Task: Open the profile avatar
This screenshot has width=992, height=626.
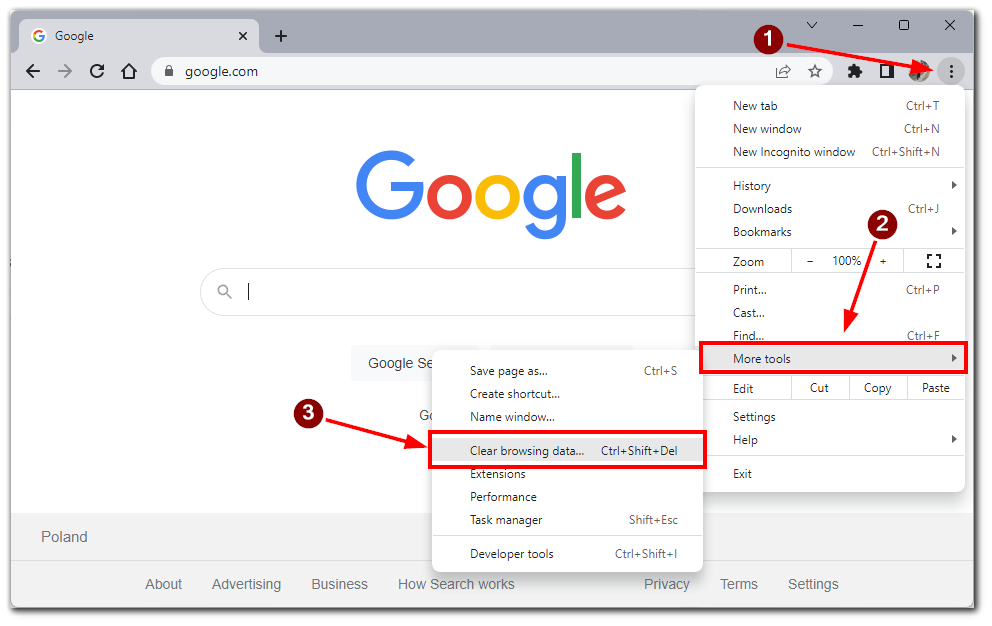Action: [919, 72]
